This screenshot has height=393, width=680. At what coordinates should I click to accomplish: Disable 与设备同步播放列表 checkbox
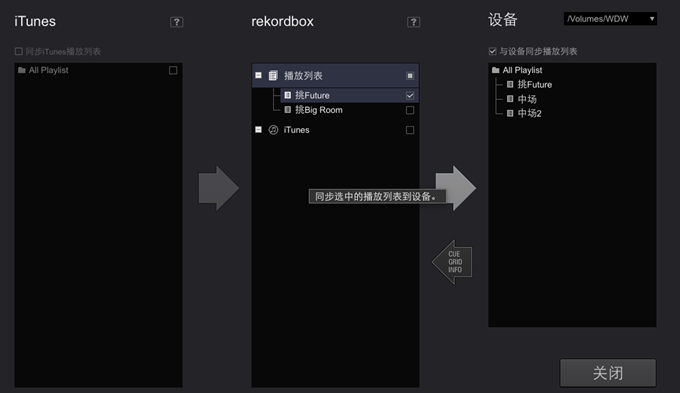(x=493, y=51)
